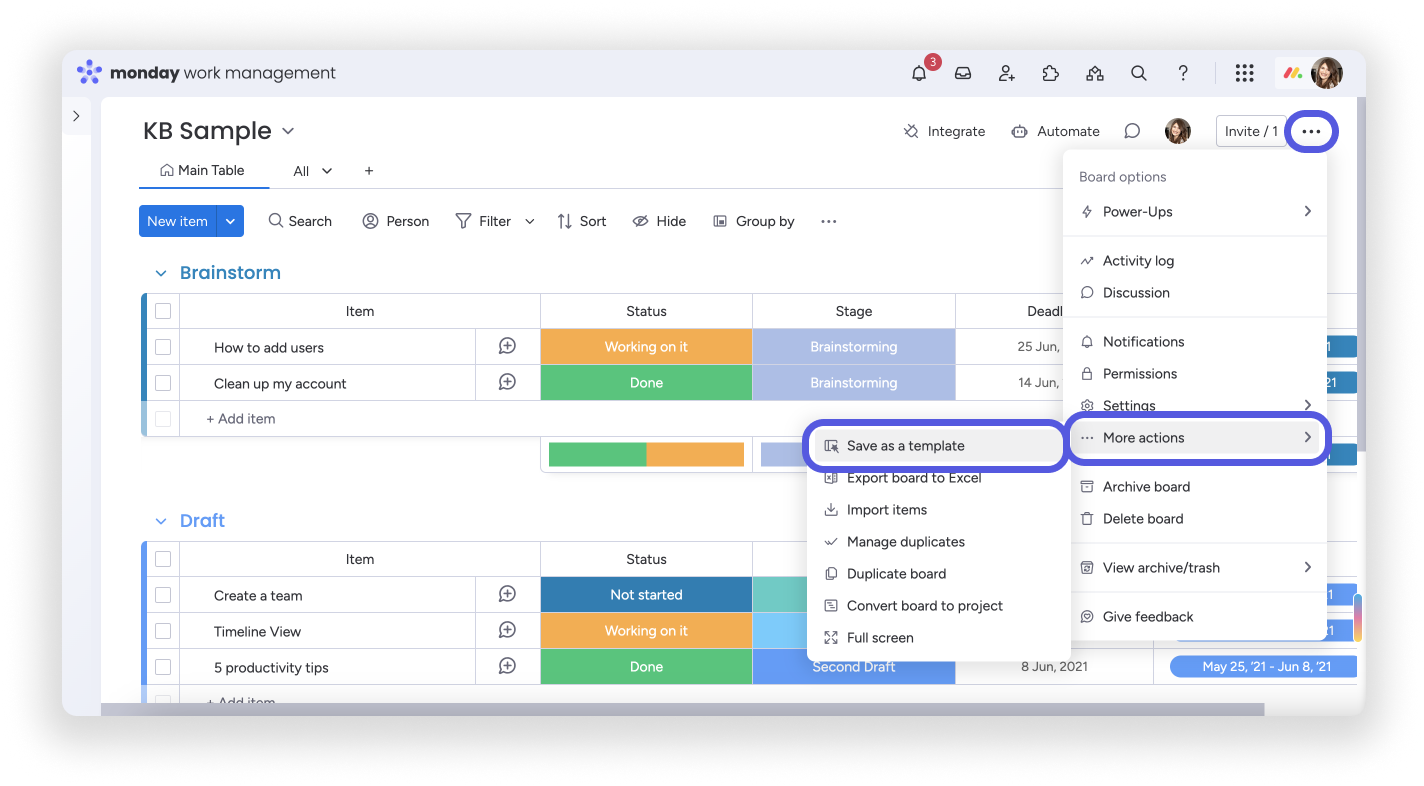Open the KB Sample board title dropdown

pos(288,131)
